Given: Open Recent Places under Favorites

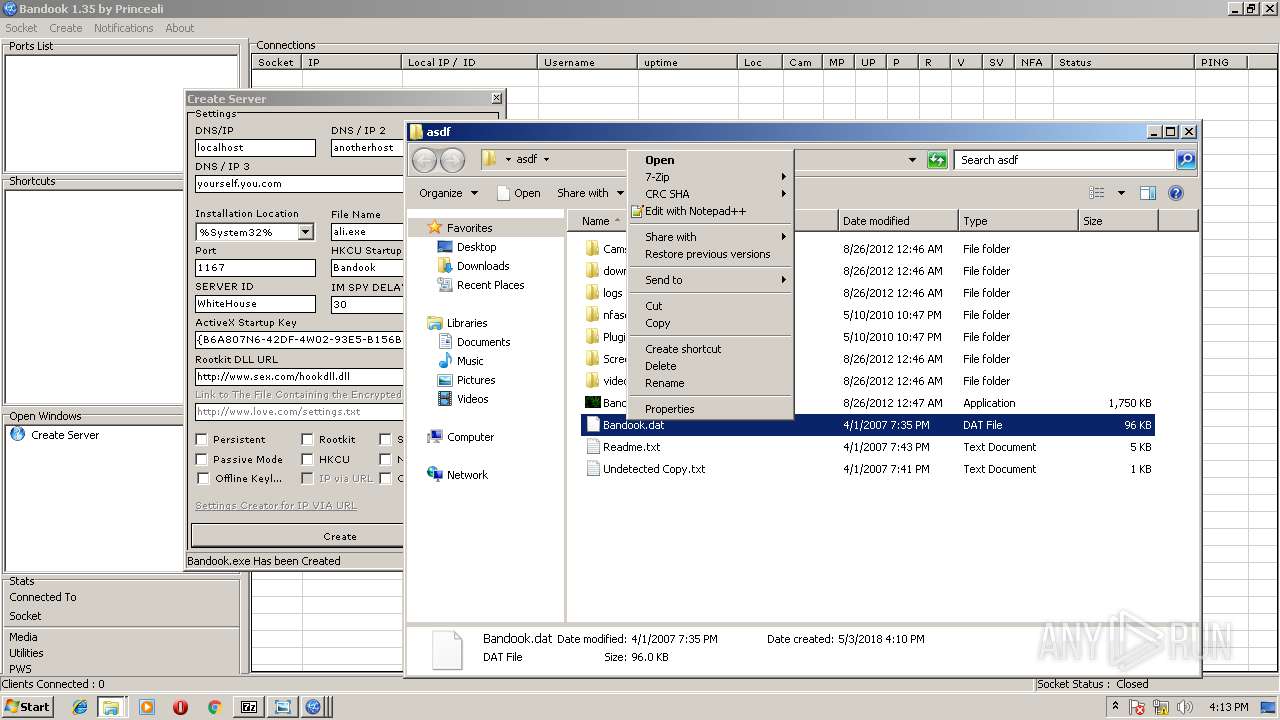Looking at the screenshot, I should pos(490,285).
